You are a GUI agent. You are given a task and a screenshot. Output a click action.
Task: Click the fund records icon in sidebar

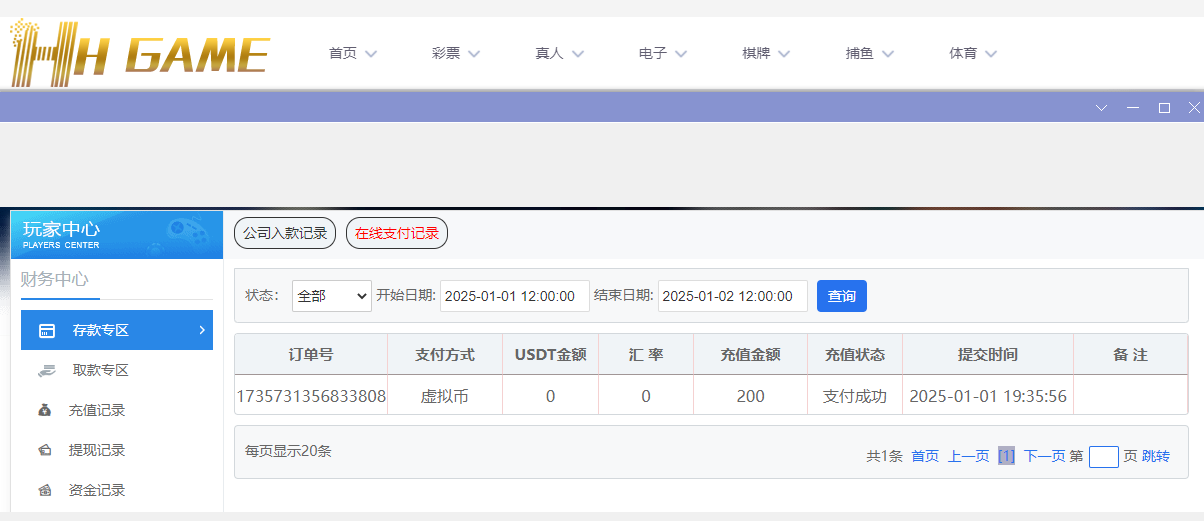click(45, 490)
